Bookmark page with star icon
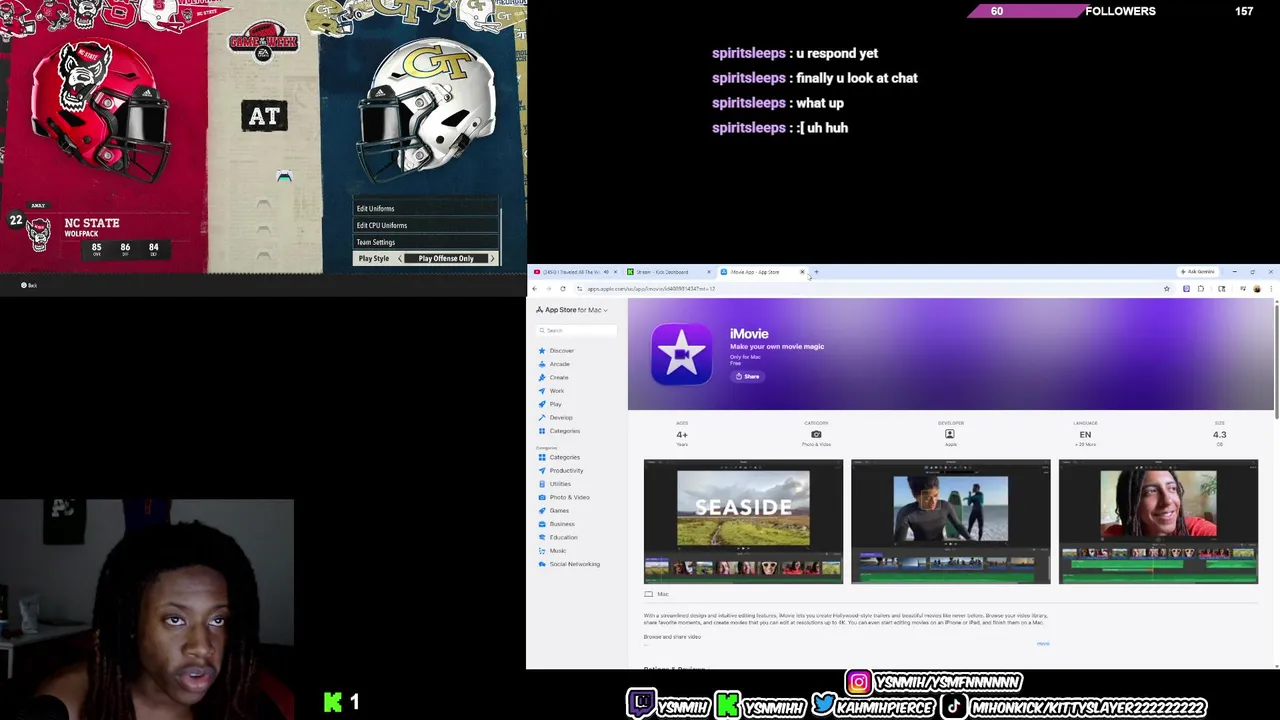The image size is (1280, 720). pos(1166,289)
